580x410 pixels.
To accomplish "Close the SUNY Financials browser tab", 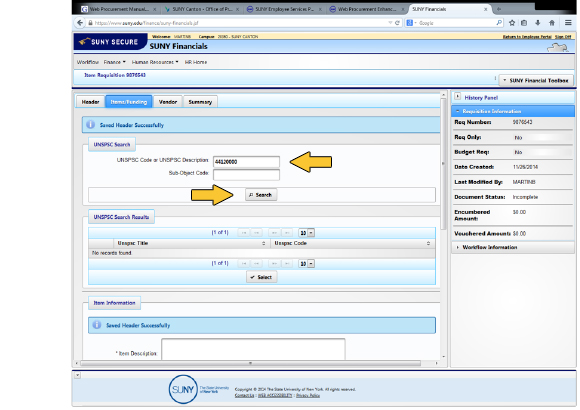I will tap(485, 9).
